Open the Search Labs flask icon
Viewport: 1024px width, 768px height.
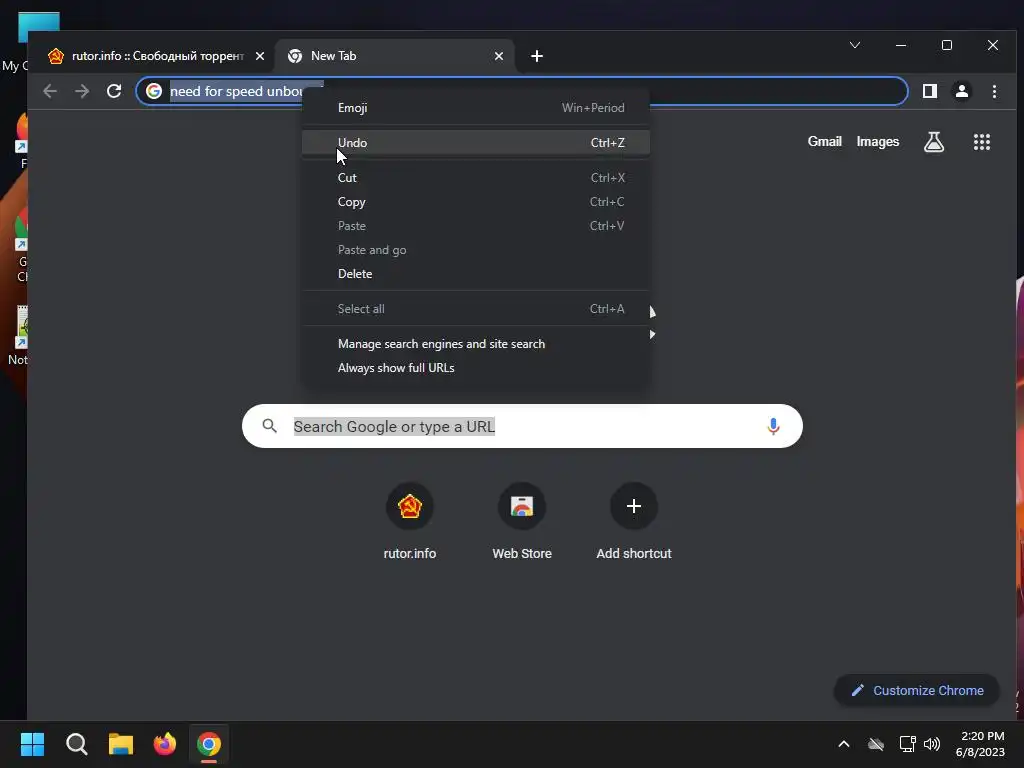pos(933,142)
